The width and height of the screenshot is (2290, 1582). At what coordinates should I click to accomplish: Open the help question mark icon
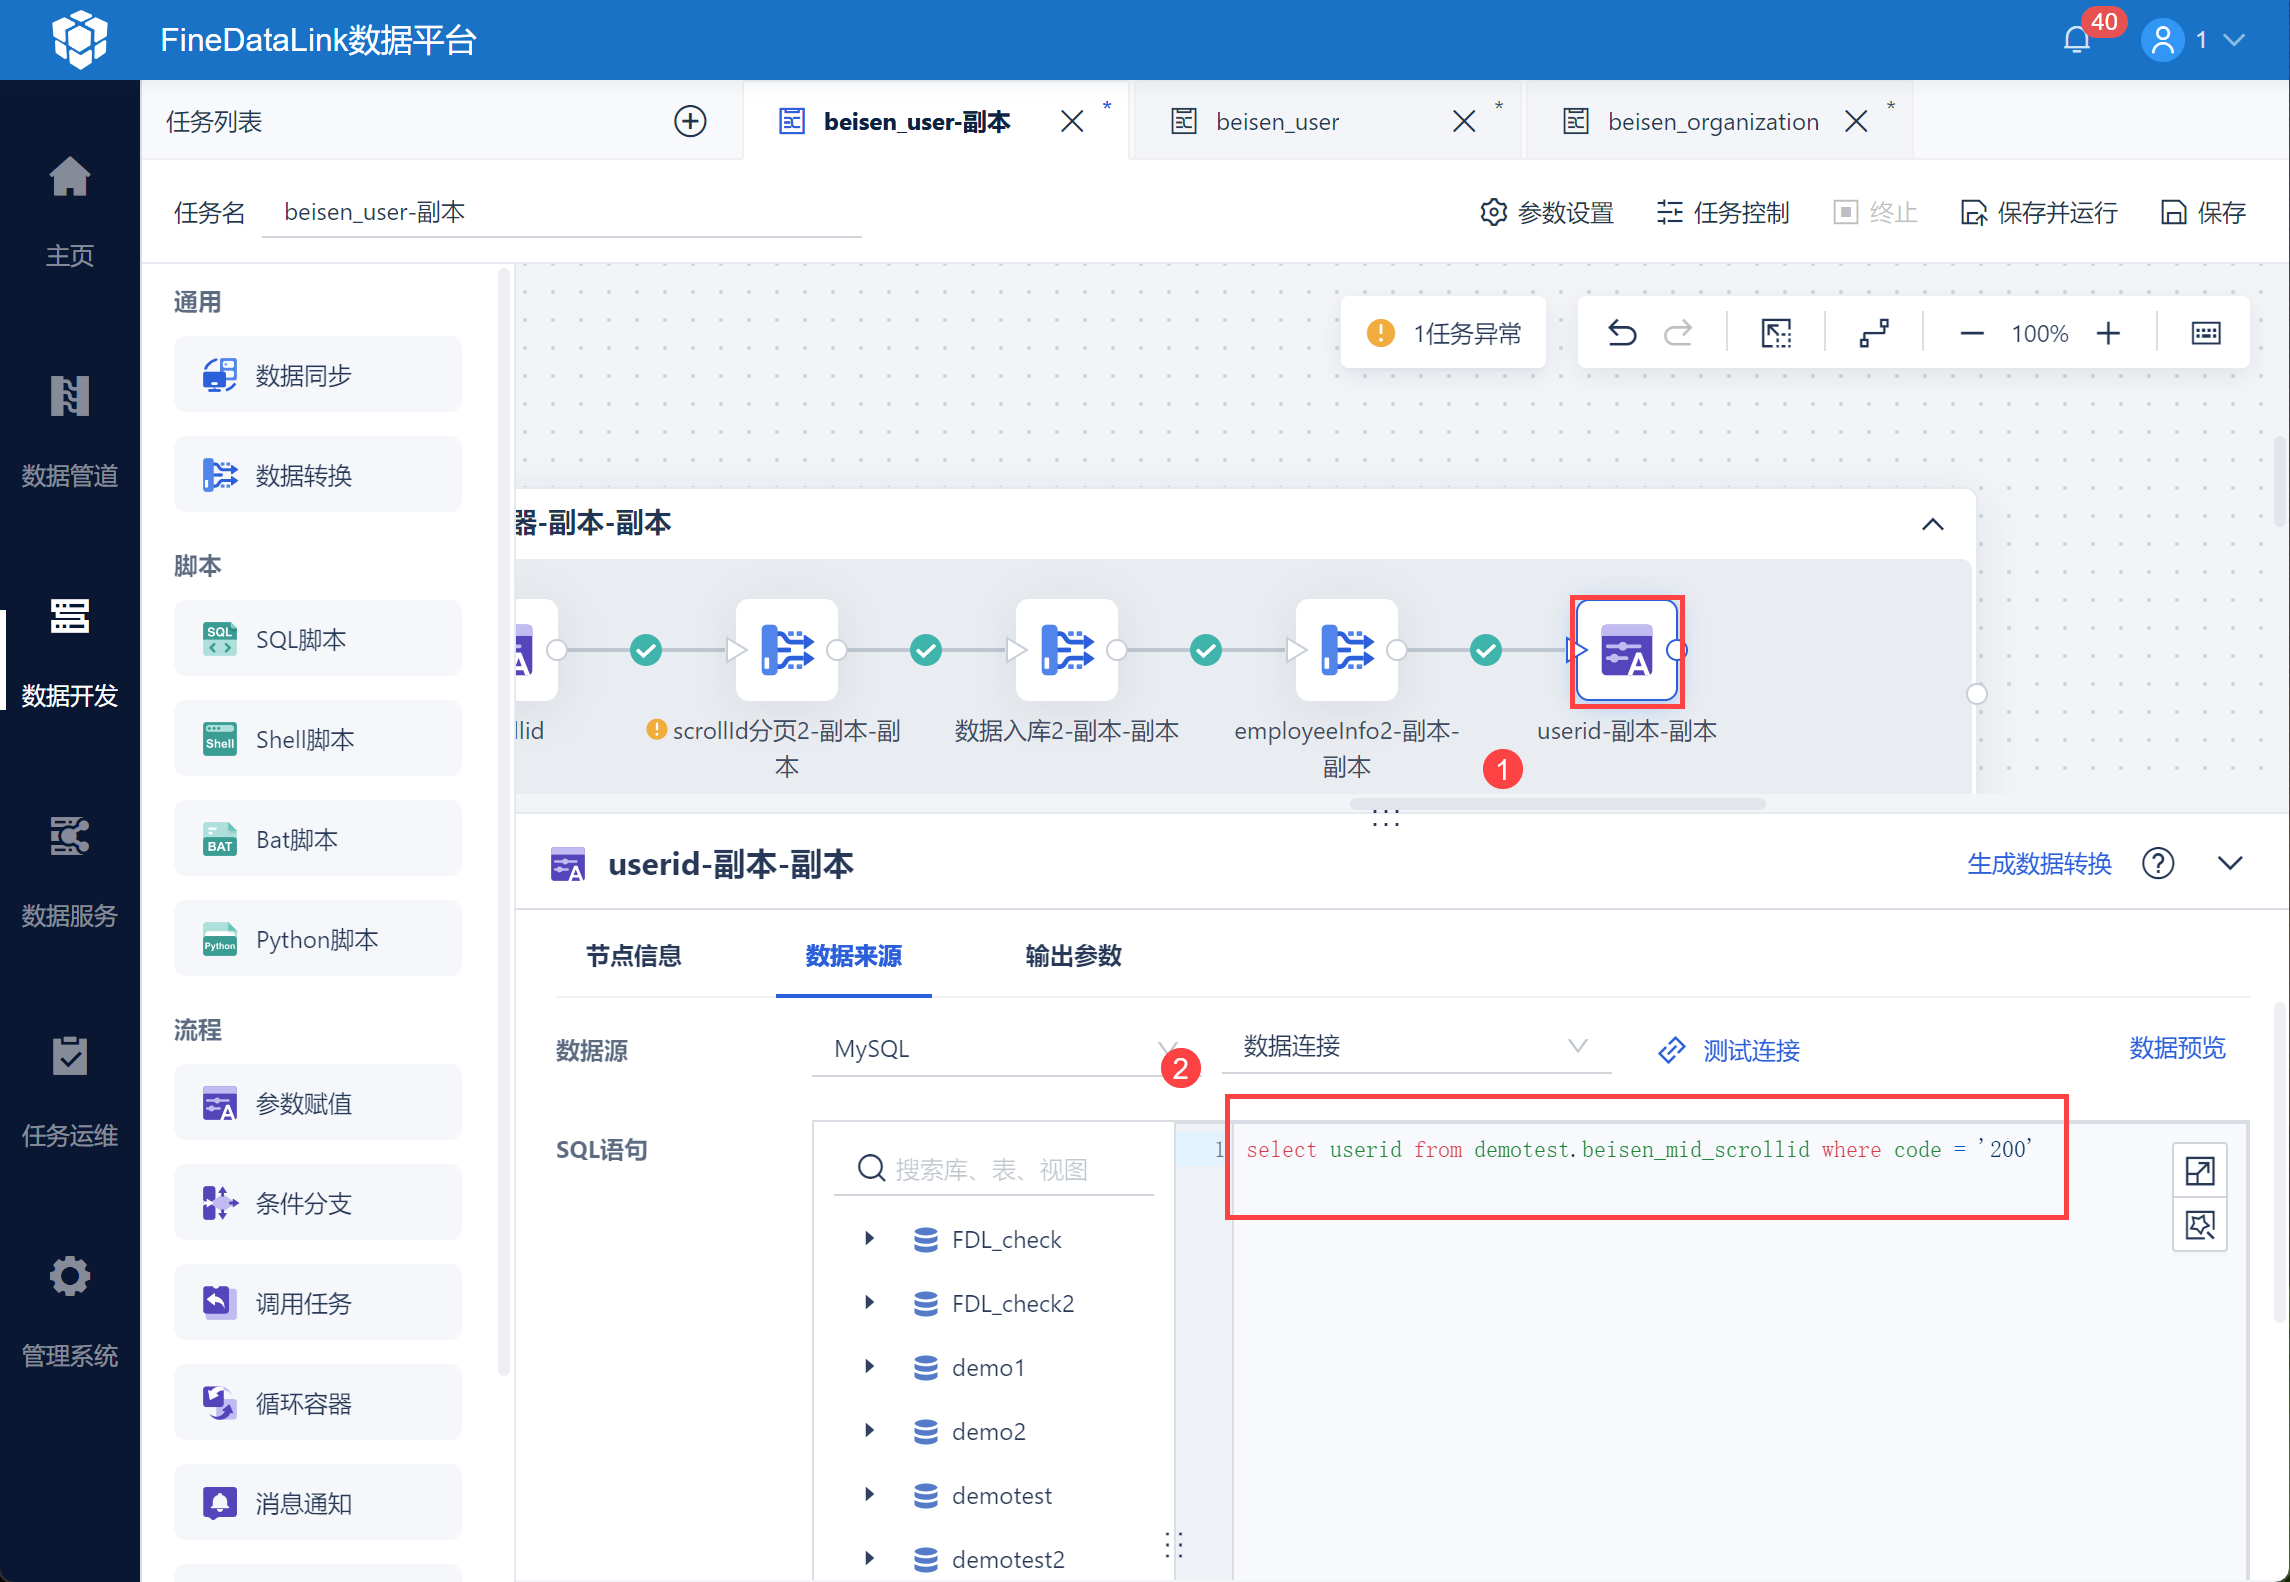click(2158, 863)
